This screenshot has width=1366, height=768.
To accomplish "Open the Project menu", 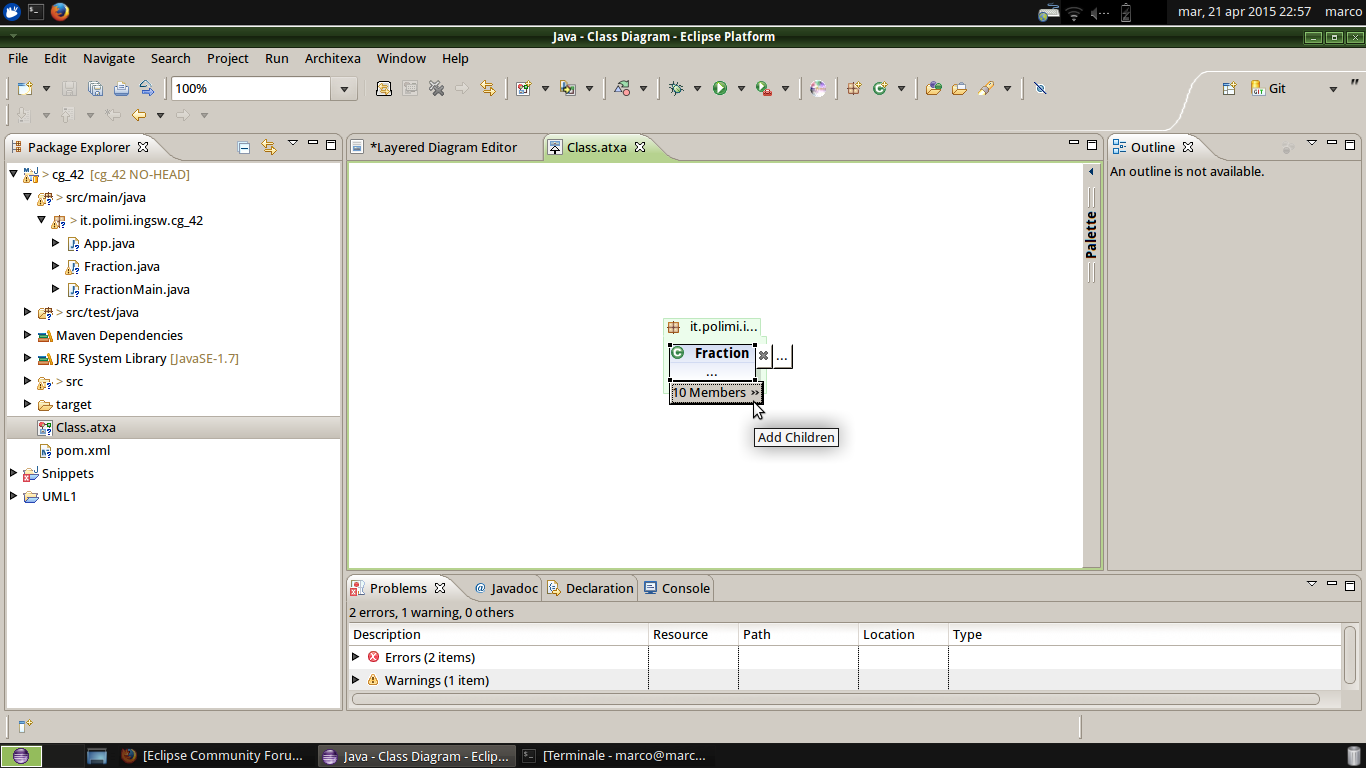I will pyautogui.click(x=228, y=58).
